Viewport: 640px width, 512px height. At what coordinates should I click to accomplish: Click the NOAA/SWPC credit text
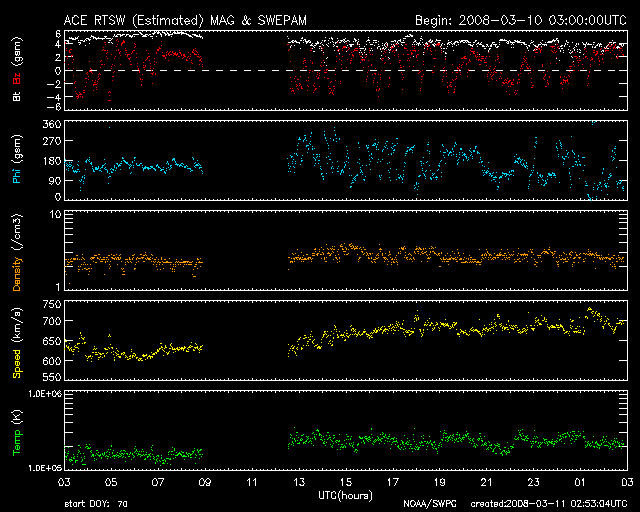428,505
